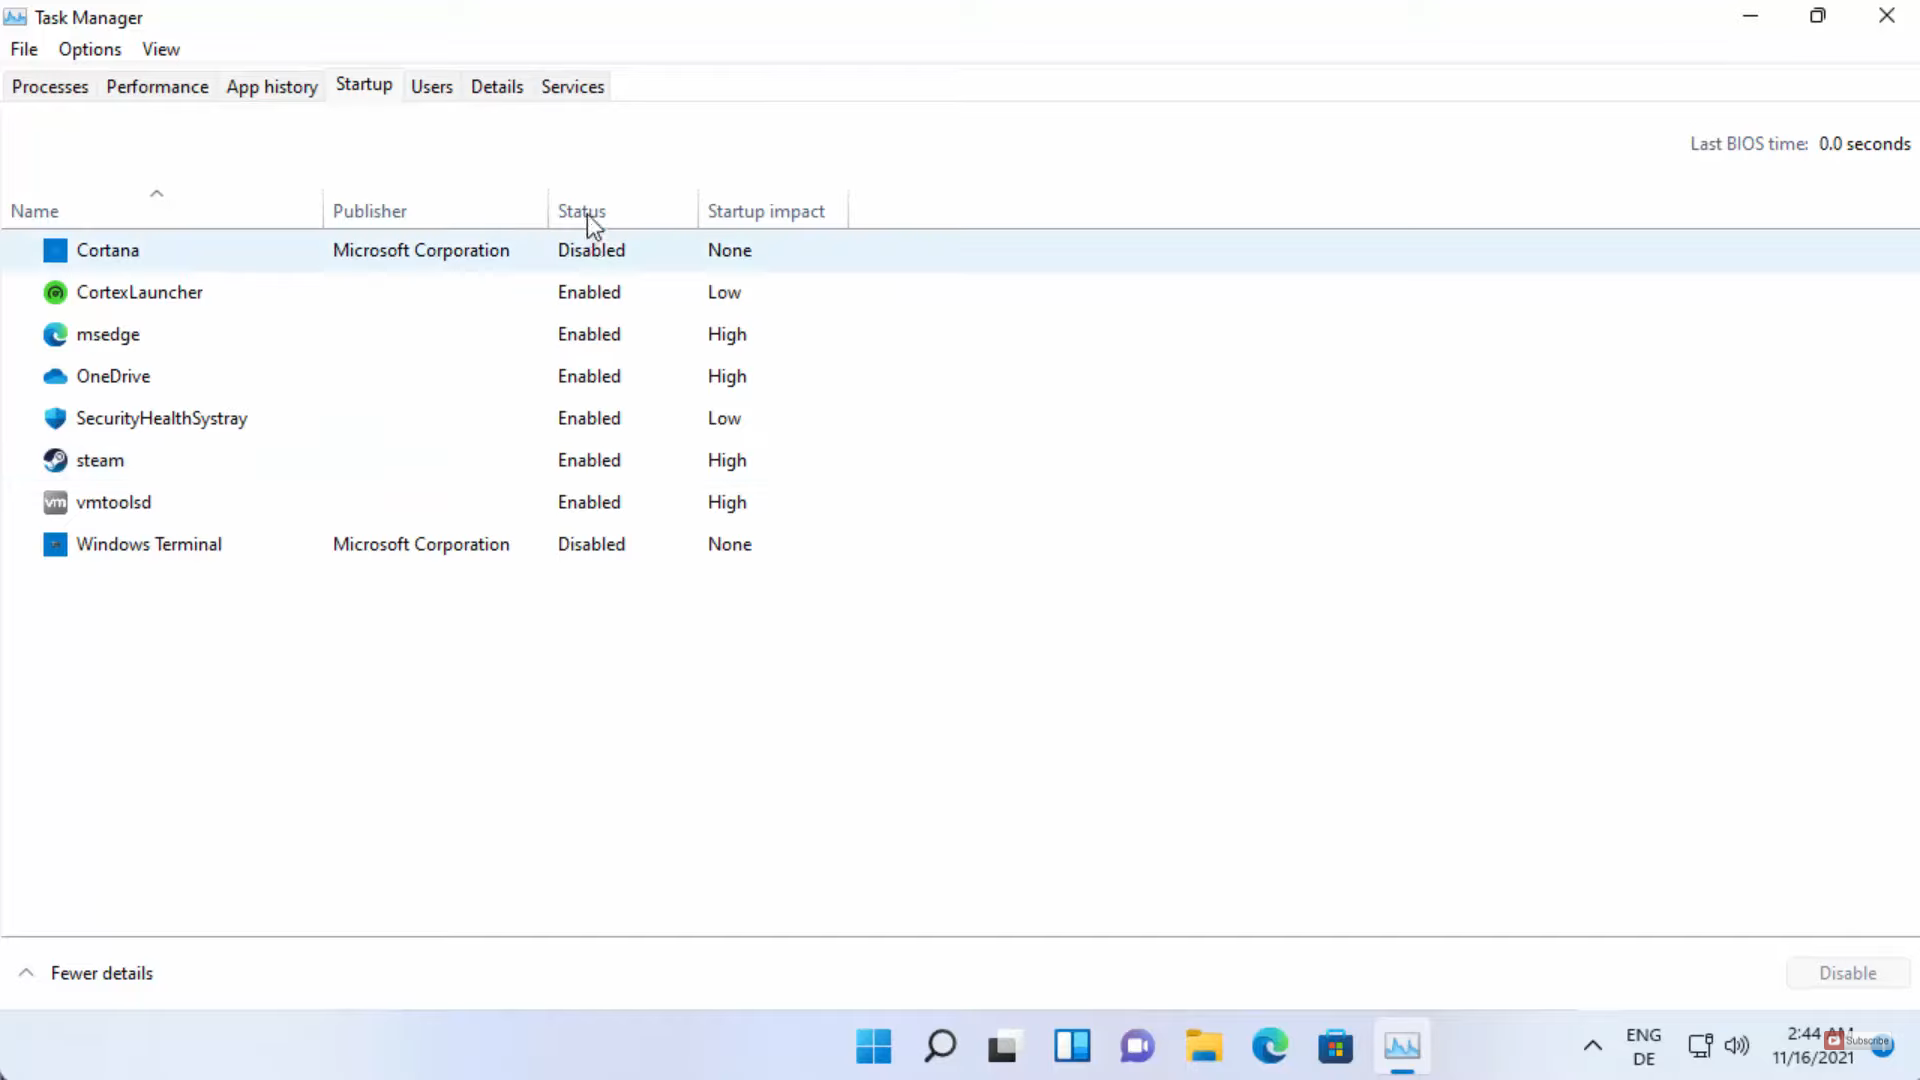Open the Options menu
Image resolution: width=1920 pixels, height=1080 pixels.
pos(89,49)
